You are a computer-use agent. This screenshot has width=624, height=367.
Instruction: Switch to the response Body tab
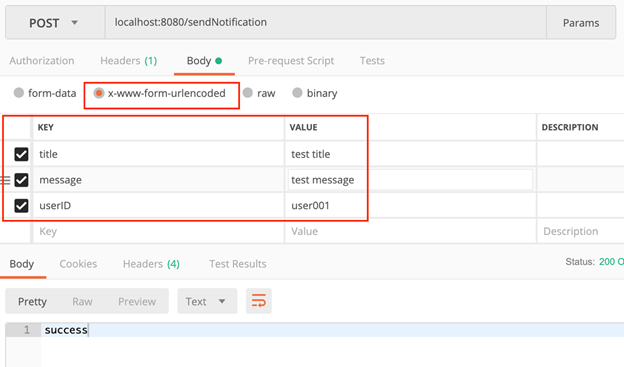pyautogui.click(x=22, y=264)
